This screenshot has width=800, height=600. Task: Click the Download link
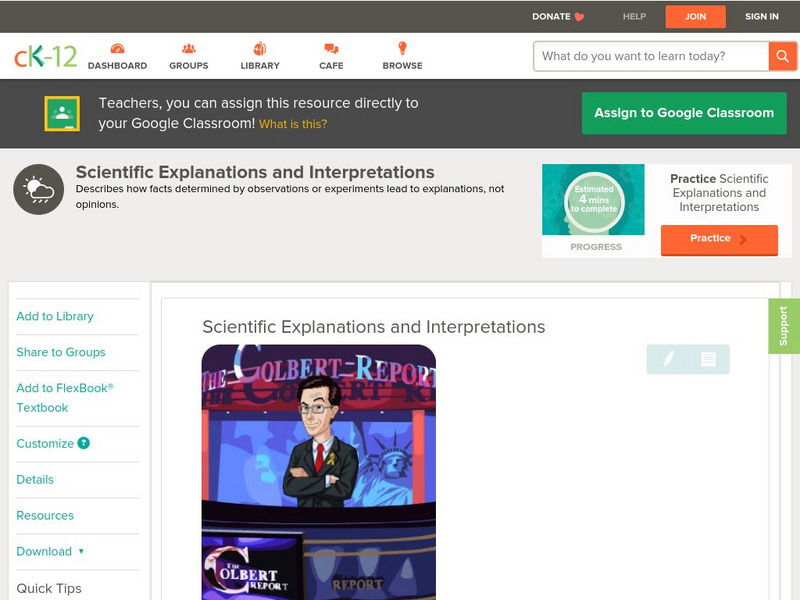pyautogui.click(x=44, y=551)
